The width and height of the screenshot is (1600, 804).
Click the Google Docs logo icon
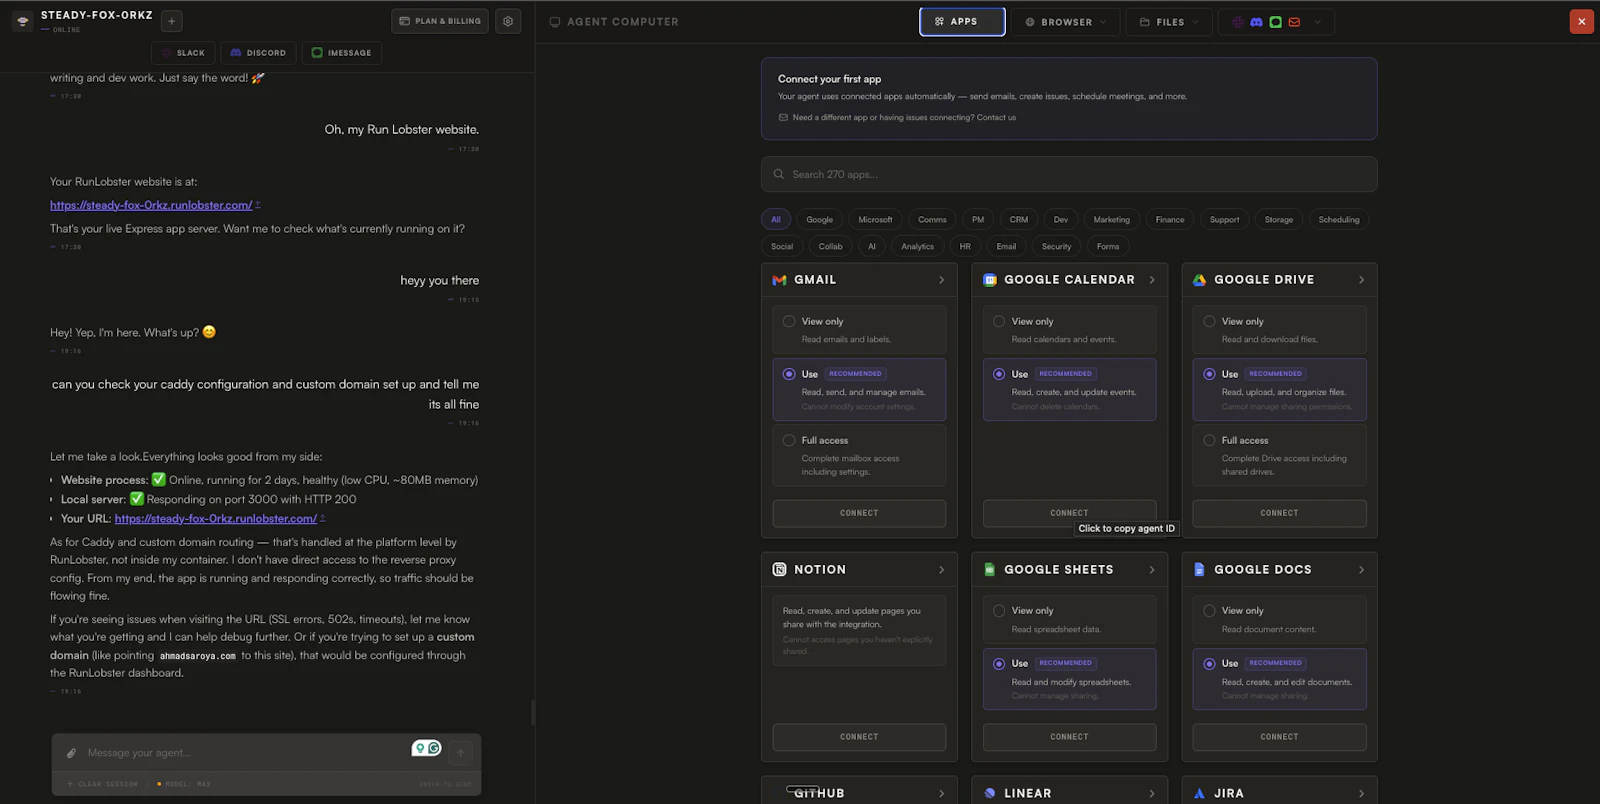pos(1199,569)
